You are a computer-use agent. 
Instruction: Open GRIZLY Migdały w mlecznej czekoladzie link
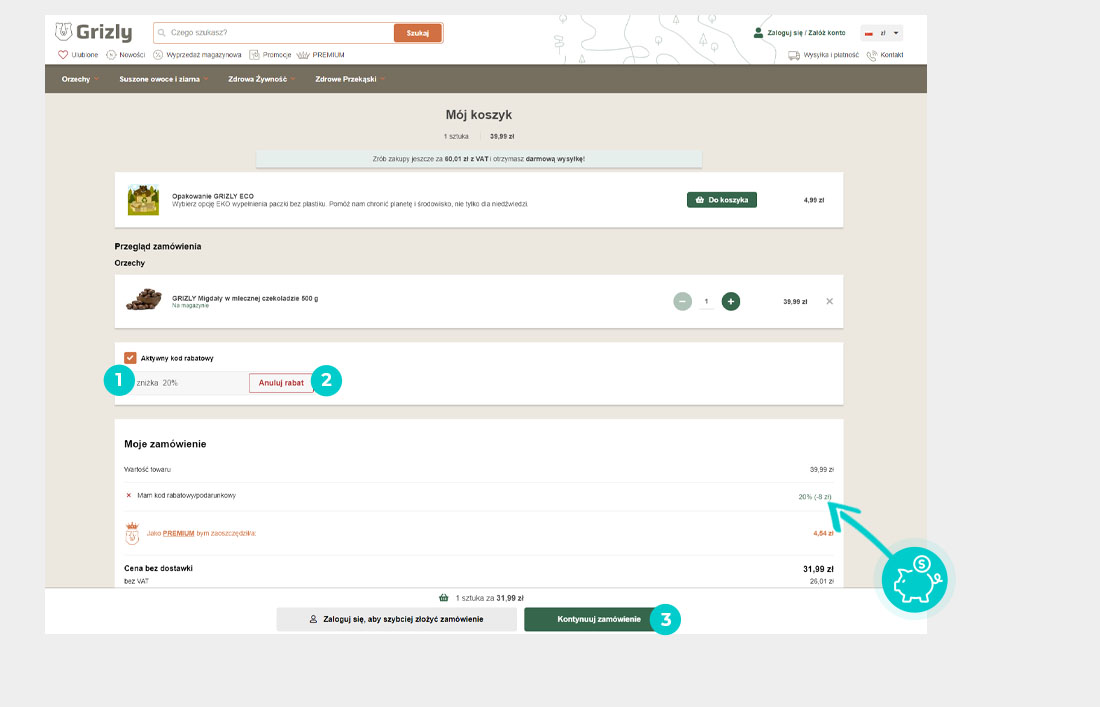click(245, 298)
